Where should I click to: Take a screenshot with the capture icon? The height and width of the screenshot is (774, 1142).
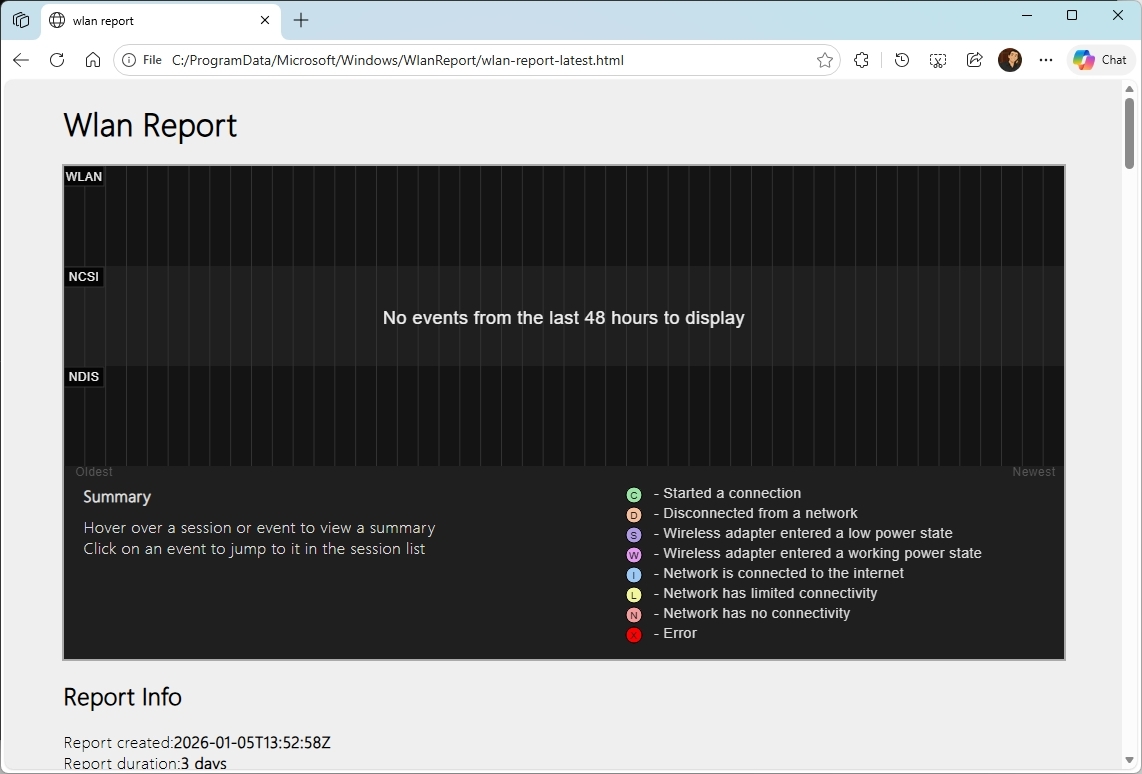tap(938, 60)
